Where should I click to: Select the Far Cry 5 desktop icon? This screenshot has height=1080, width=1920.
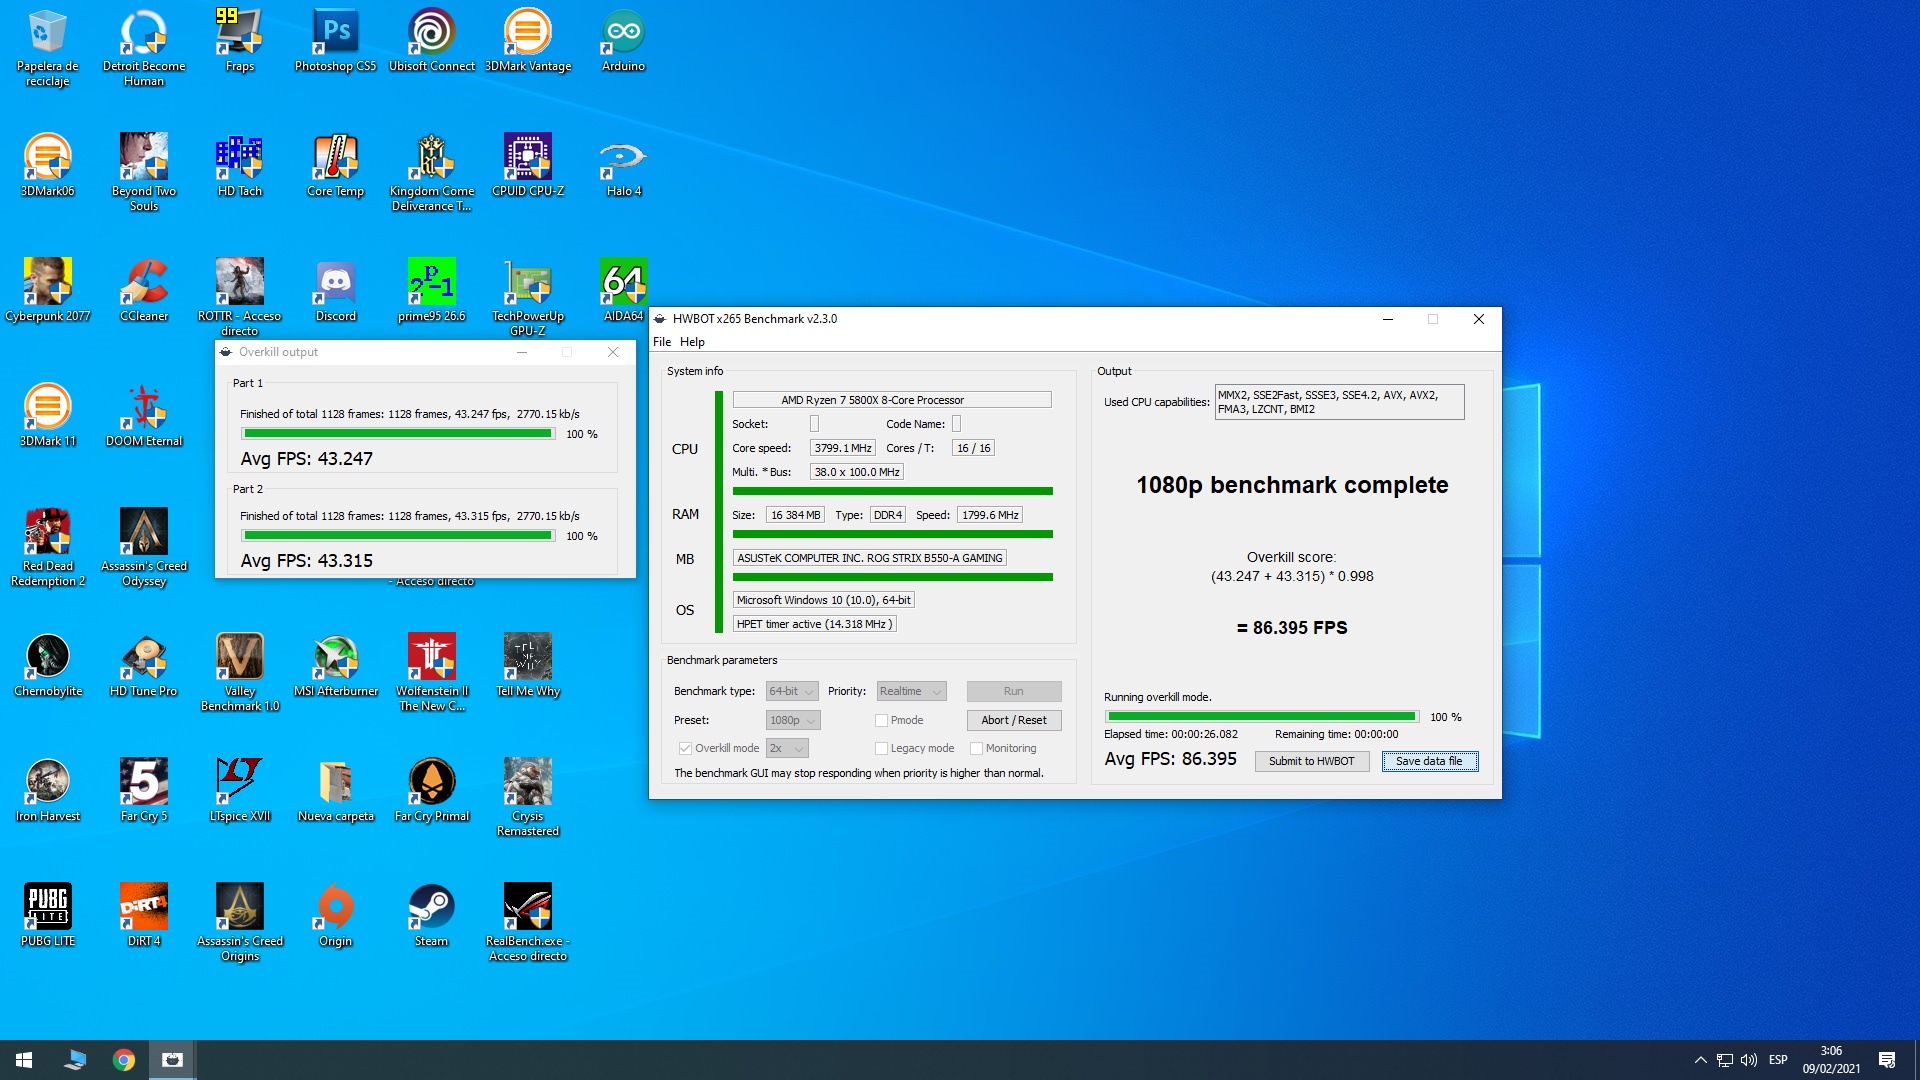point(144,791)
